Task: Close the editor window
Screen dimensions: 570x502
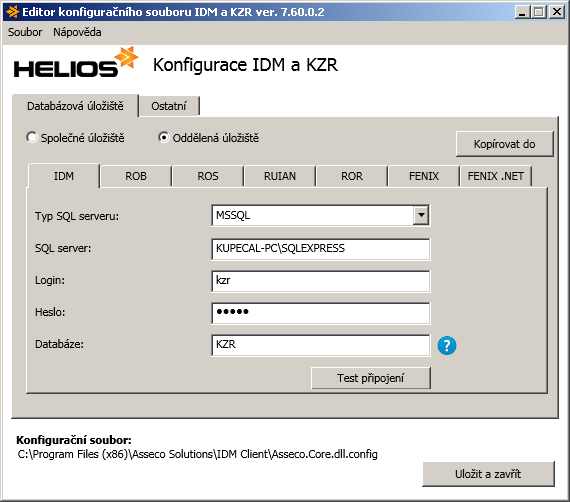Action: pyautogui.click(x=557, y=12)
